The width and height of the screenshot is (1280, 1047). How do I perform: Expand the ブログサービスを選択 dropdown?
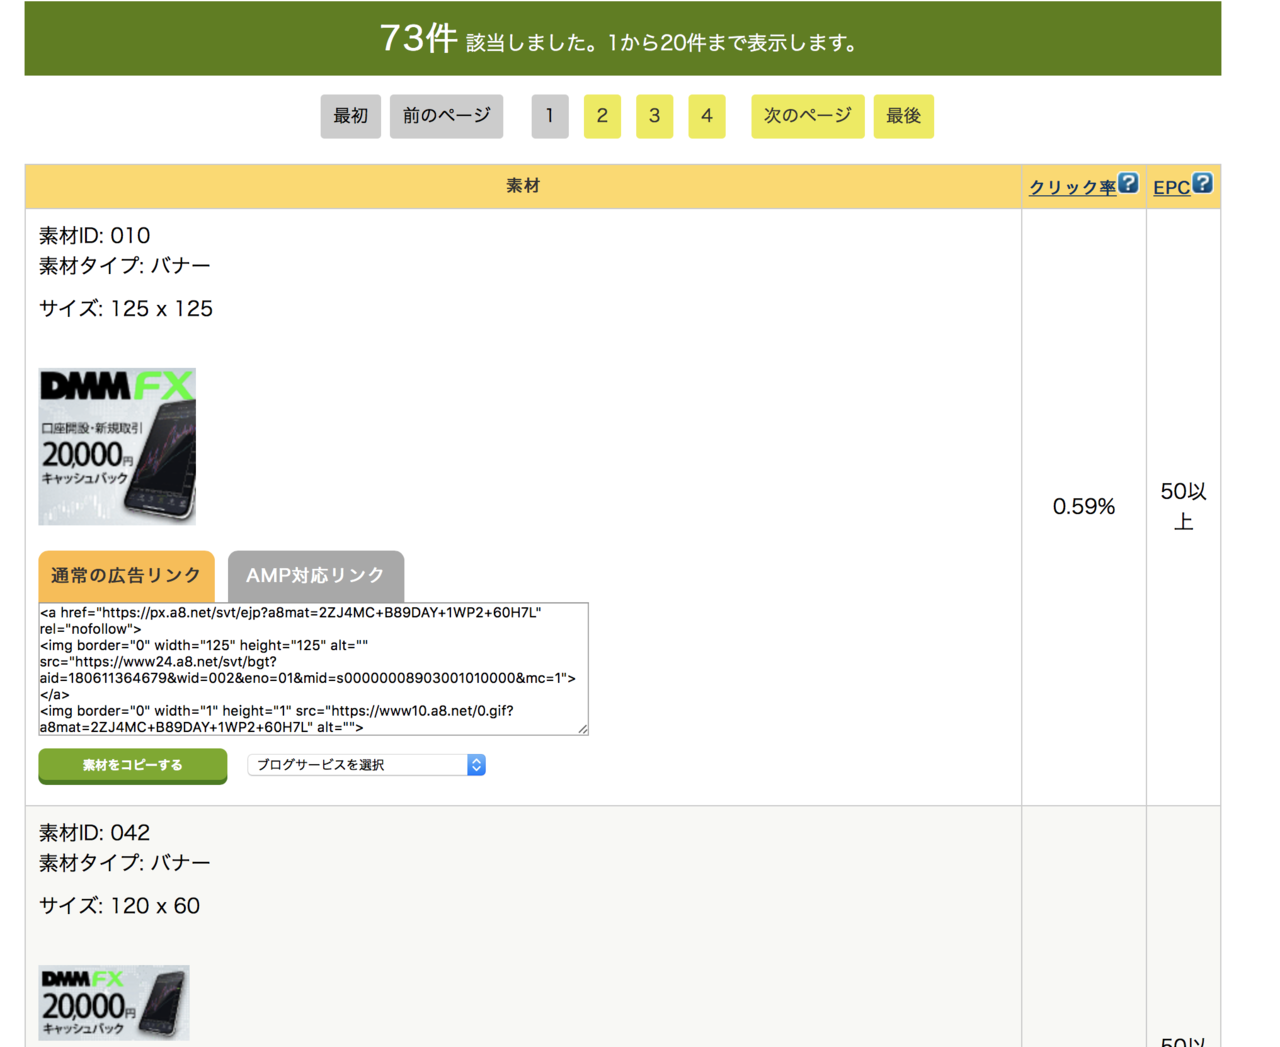click(x=366, y=765)
